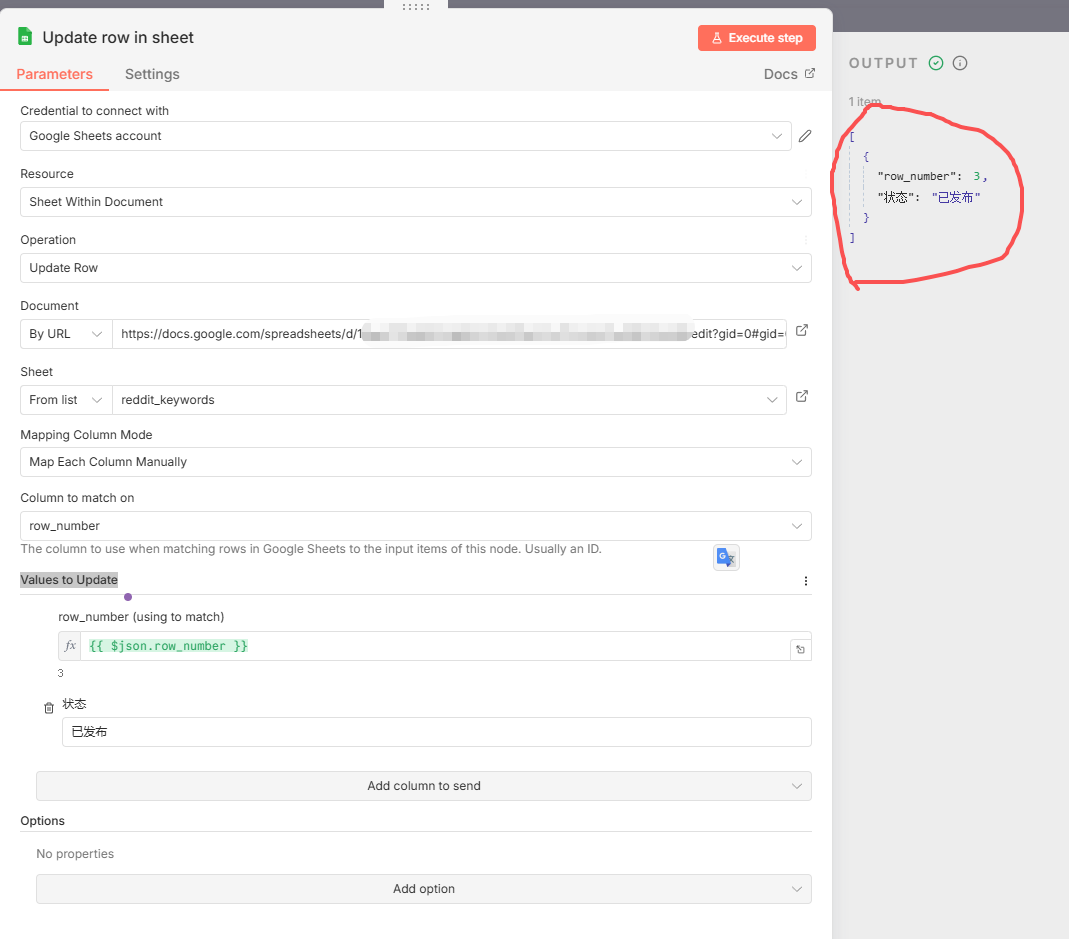Select the Parameters tab
This screenshot has height=939, width=1069.
(55, 74)
